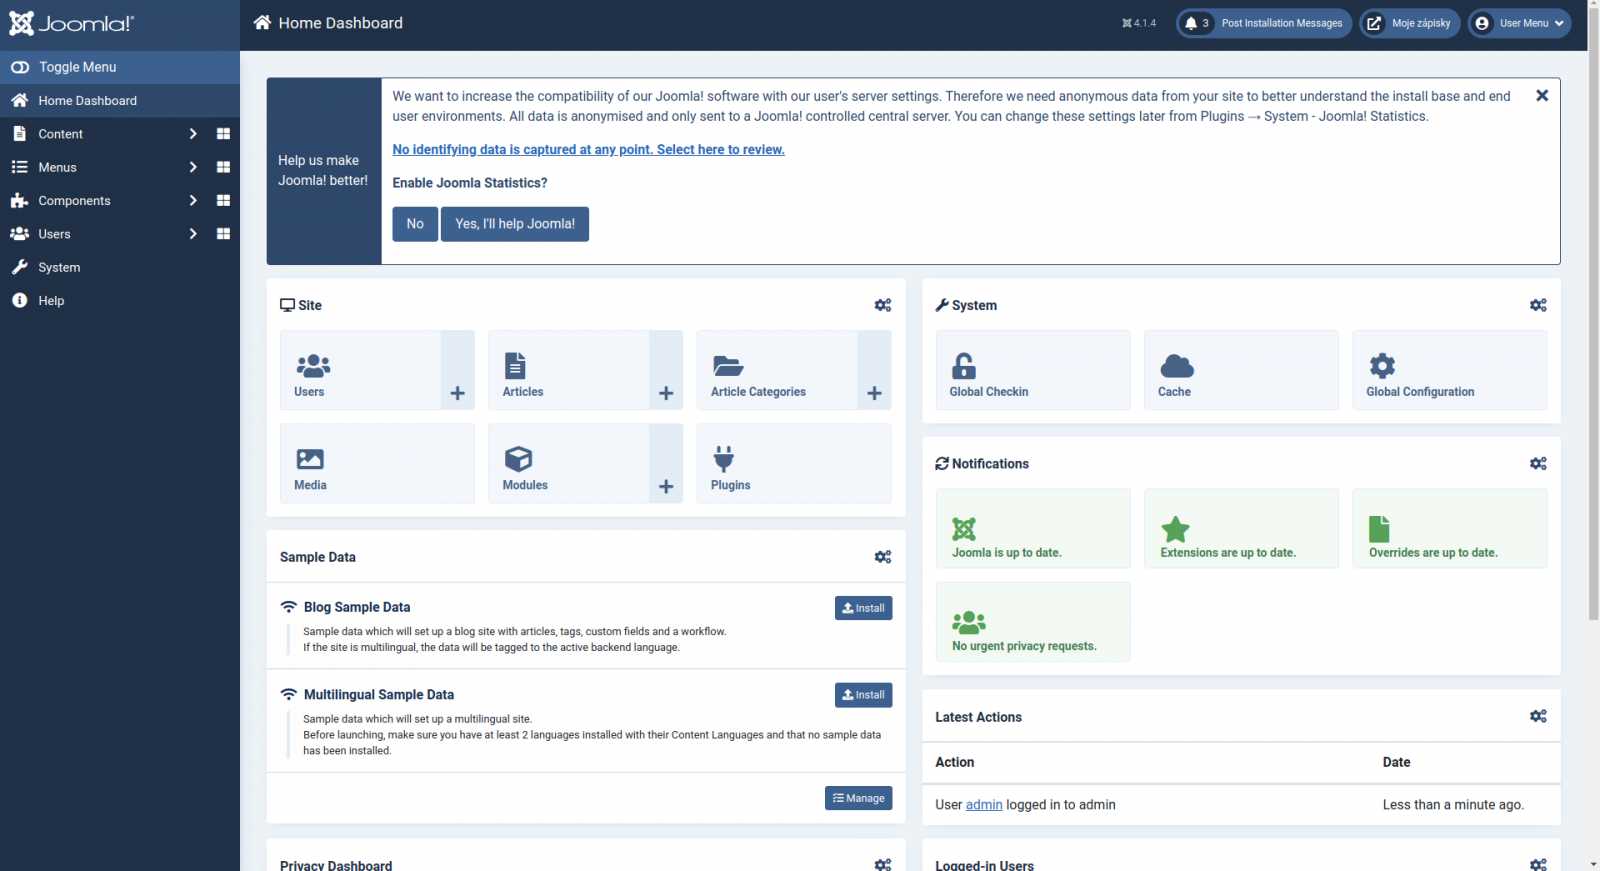1600x871 pixels.
Task: Add a new article with plus
Action: tap(666, 393)
